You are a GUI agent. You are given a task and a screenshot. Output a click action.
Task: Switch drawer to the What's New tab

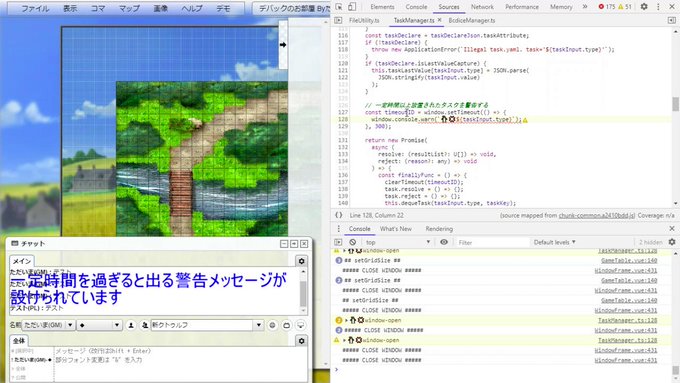click(396, 229)
